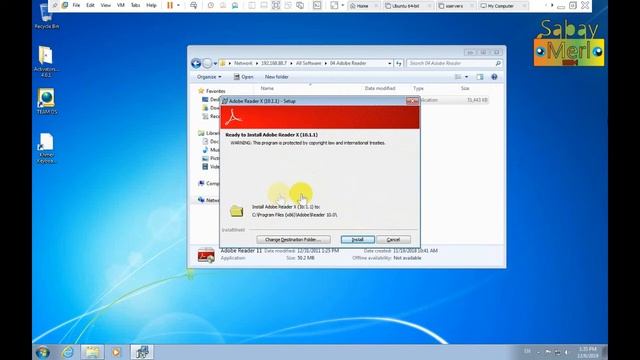
Task: Pause the virtual machine
Action: click(x=170, y=5)
